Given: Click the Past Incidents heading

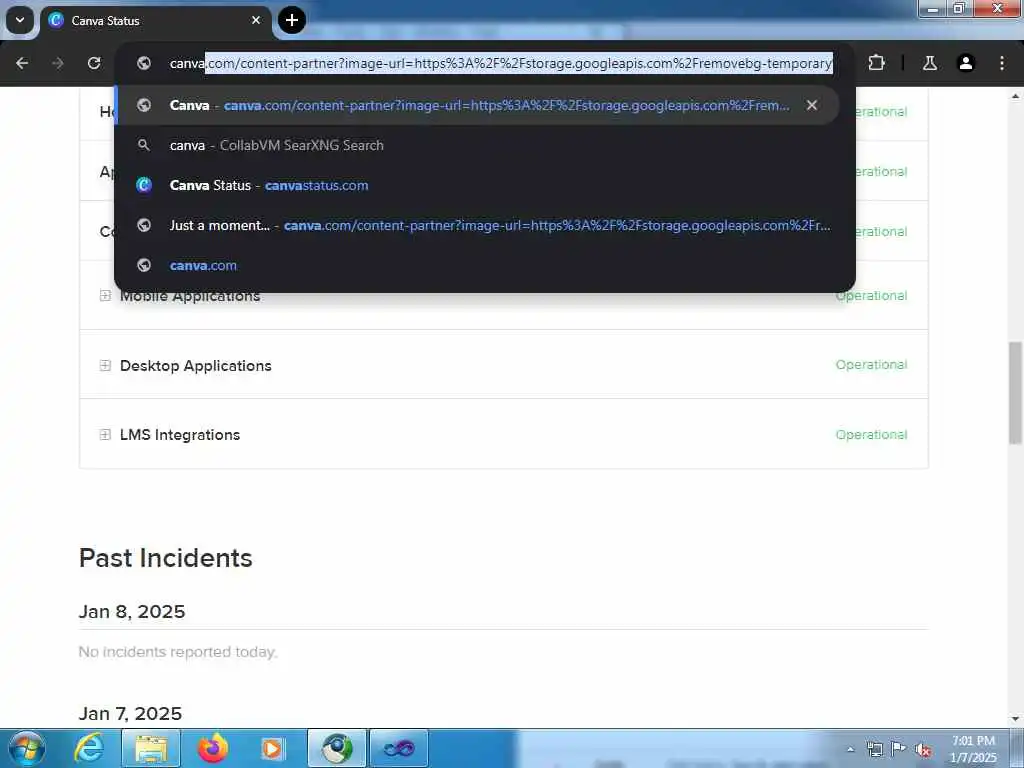Looking at the screenshot, I should pos(166,558).
